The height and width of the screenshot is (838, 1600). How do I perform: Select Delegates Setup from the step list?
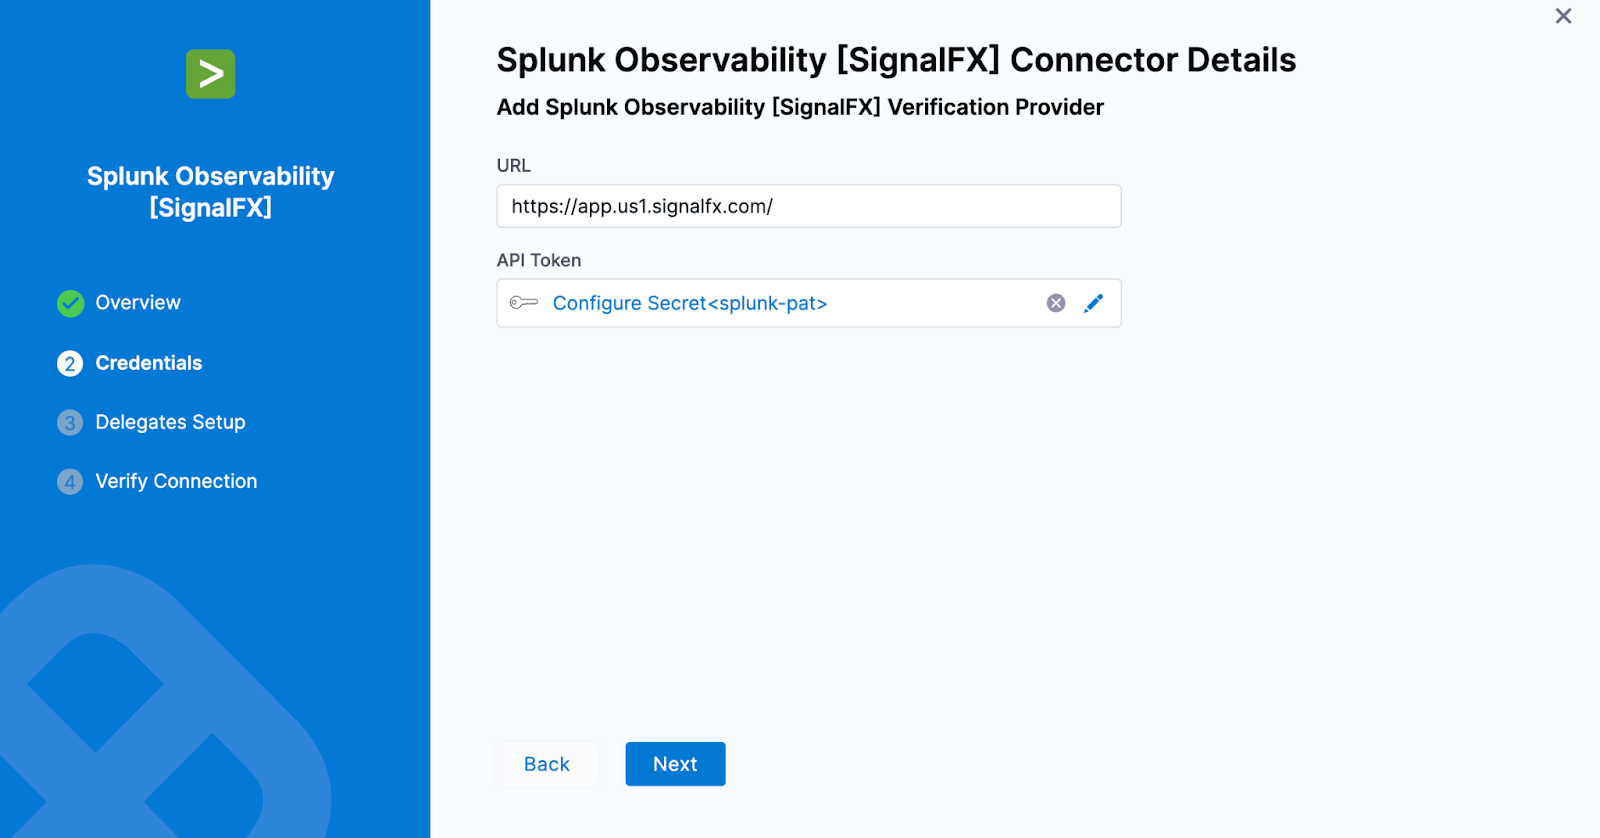170,422
